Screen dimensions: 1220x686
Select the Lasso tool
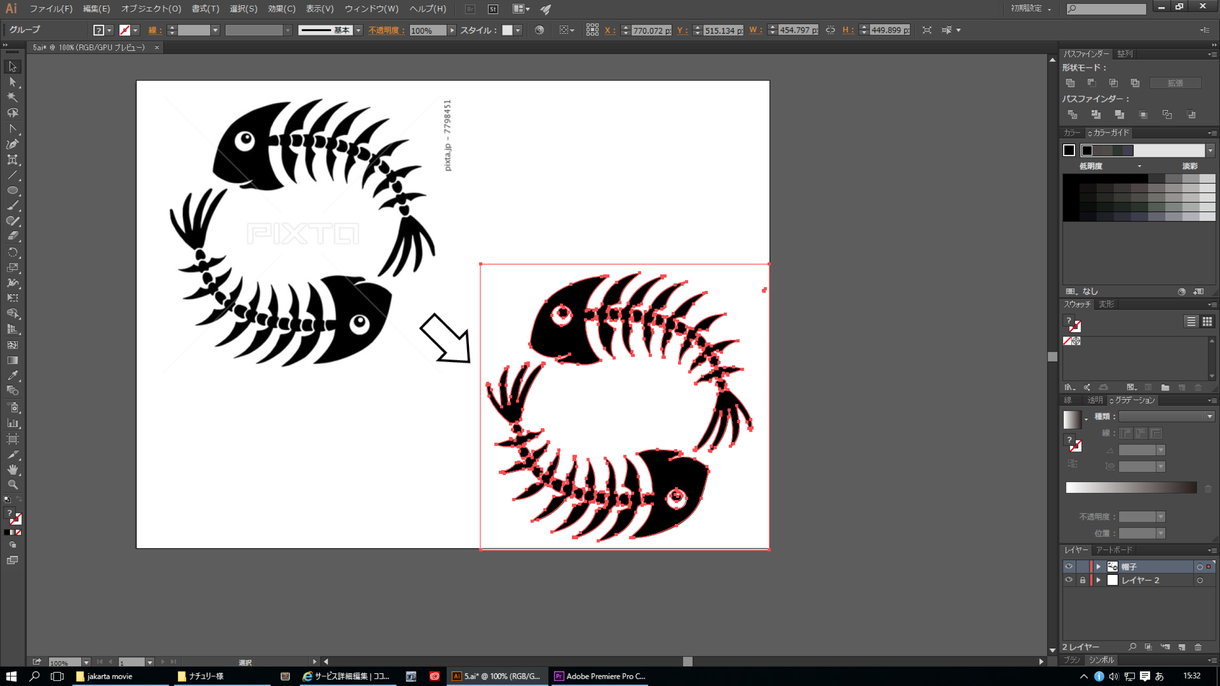tap(13, 113)
